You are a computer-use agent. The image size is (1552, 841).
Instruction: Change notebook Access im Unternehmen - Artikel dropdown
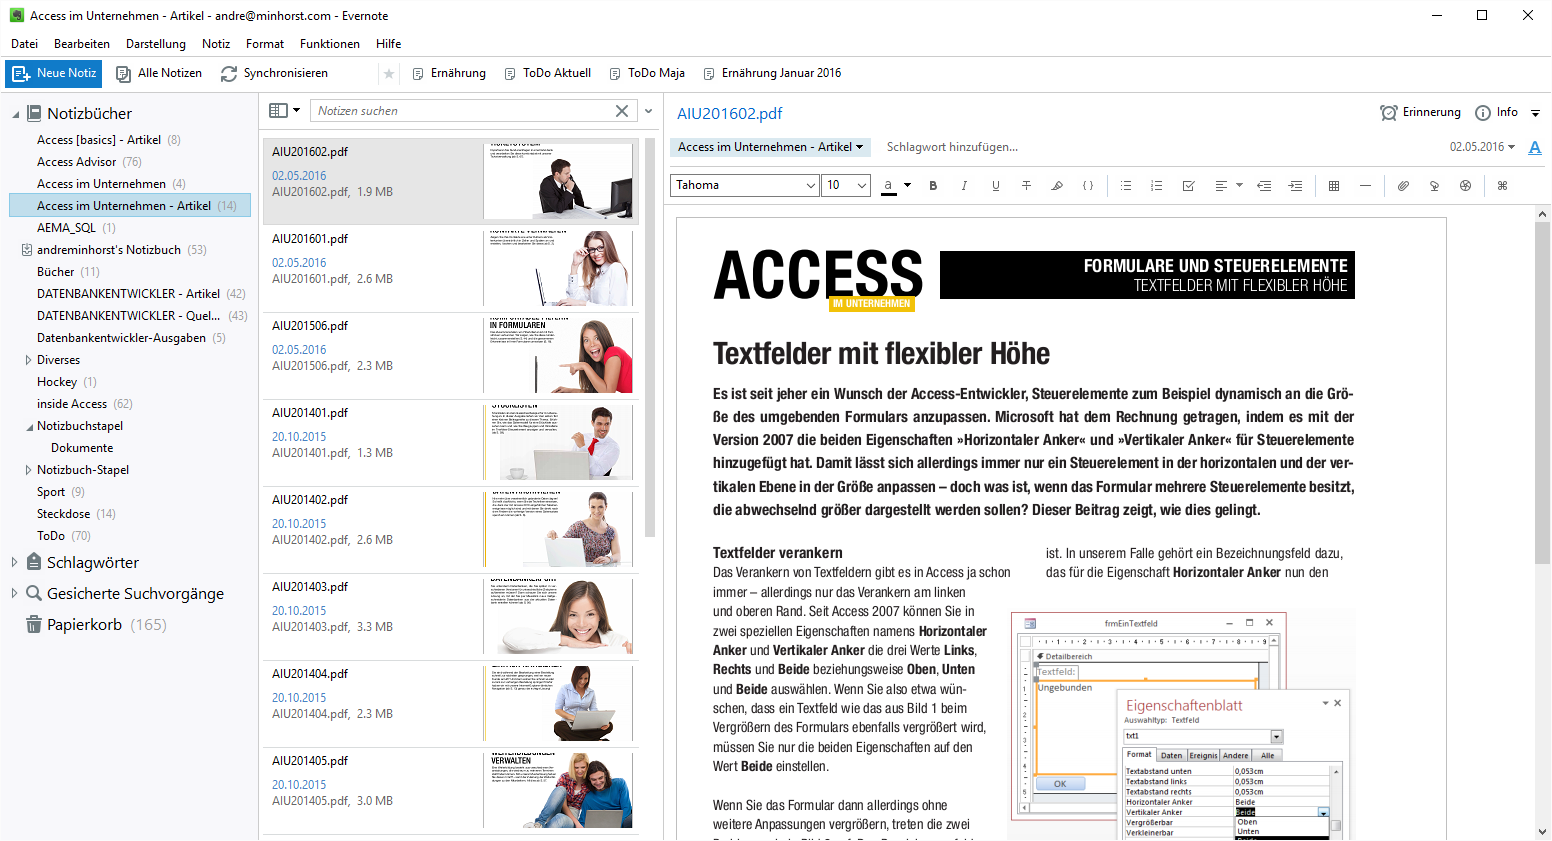[x=770, y=147]
